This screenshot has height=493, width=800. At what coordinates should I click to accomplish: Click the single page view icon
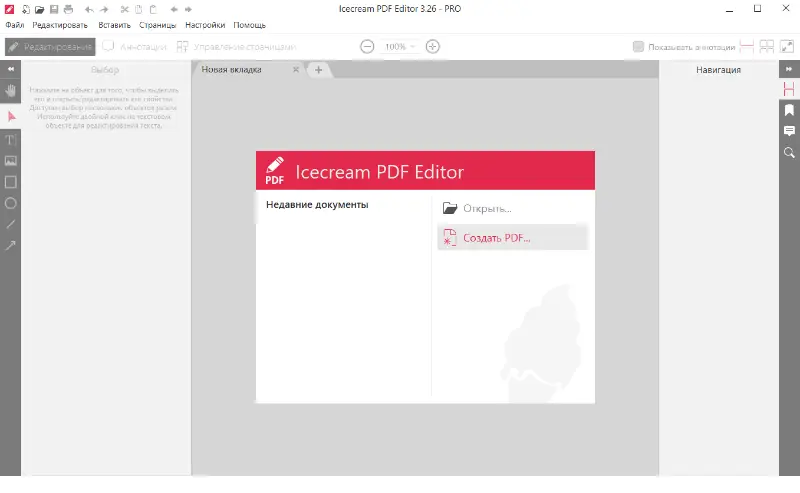click(x=746, y=46)
